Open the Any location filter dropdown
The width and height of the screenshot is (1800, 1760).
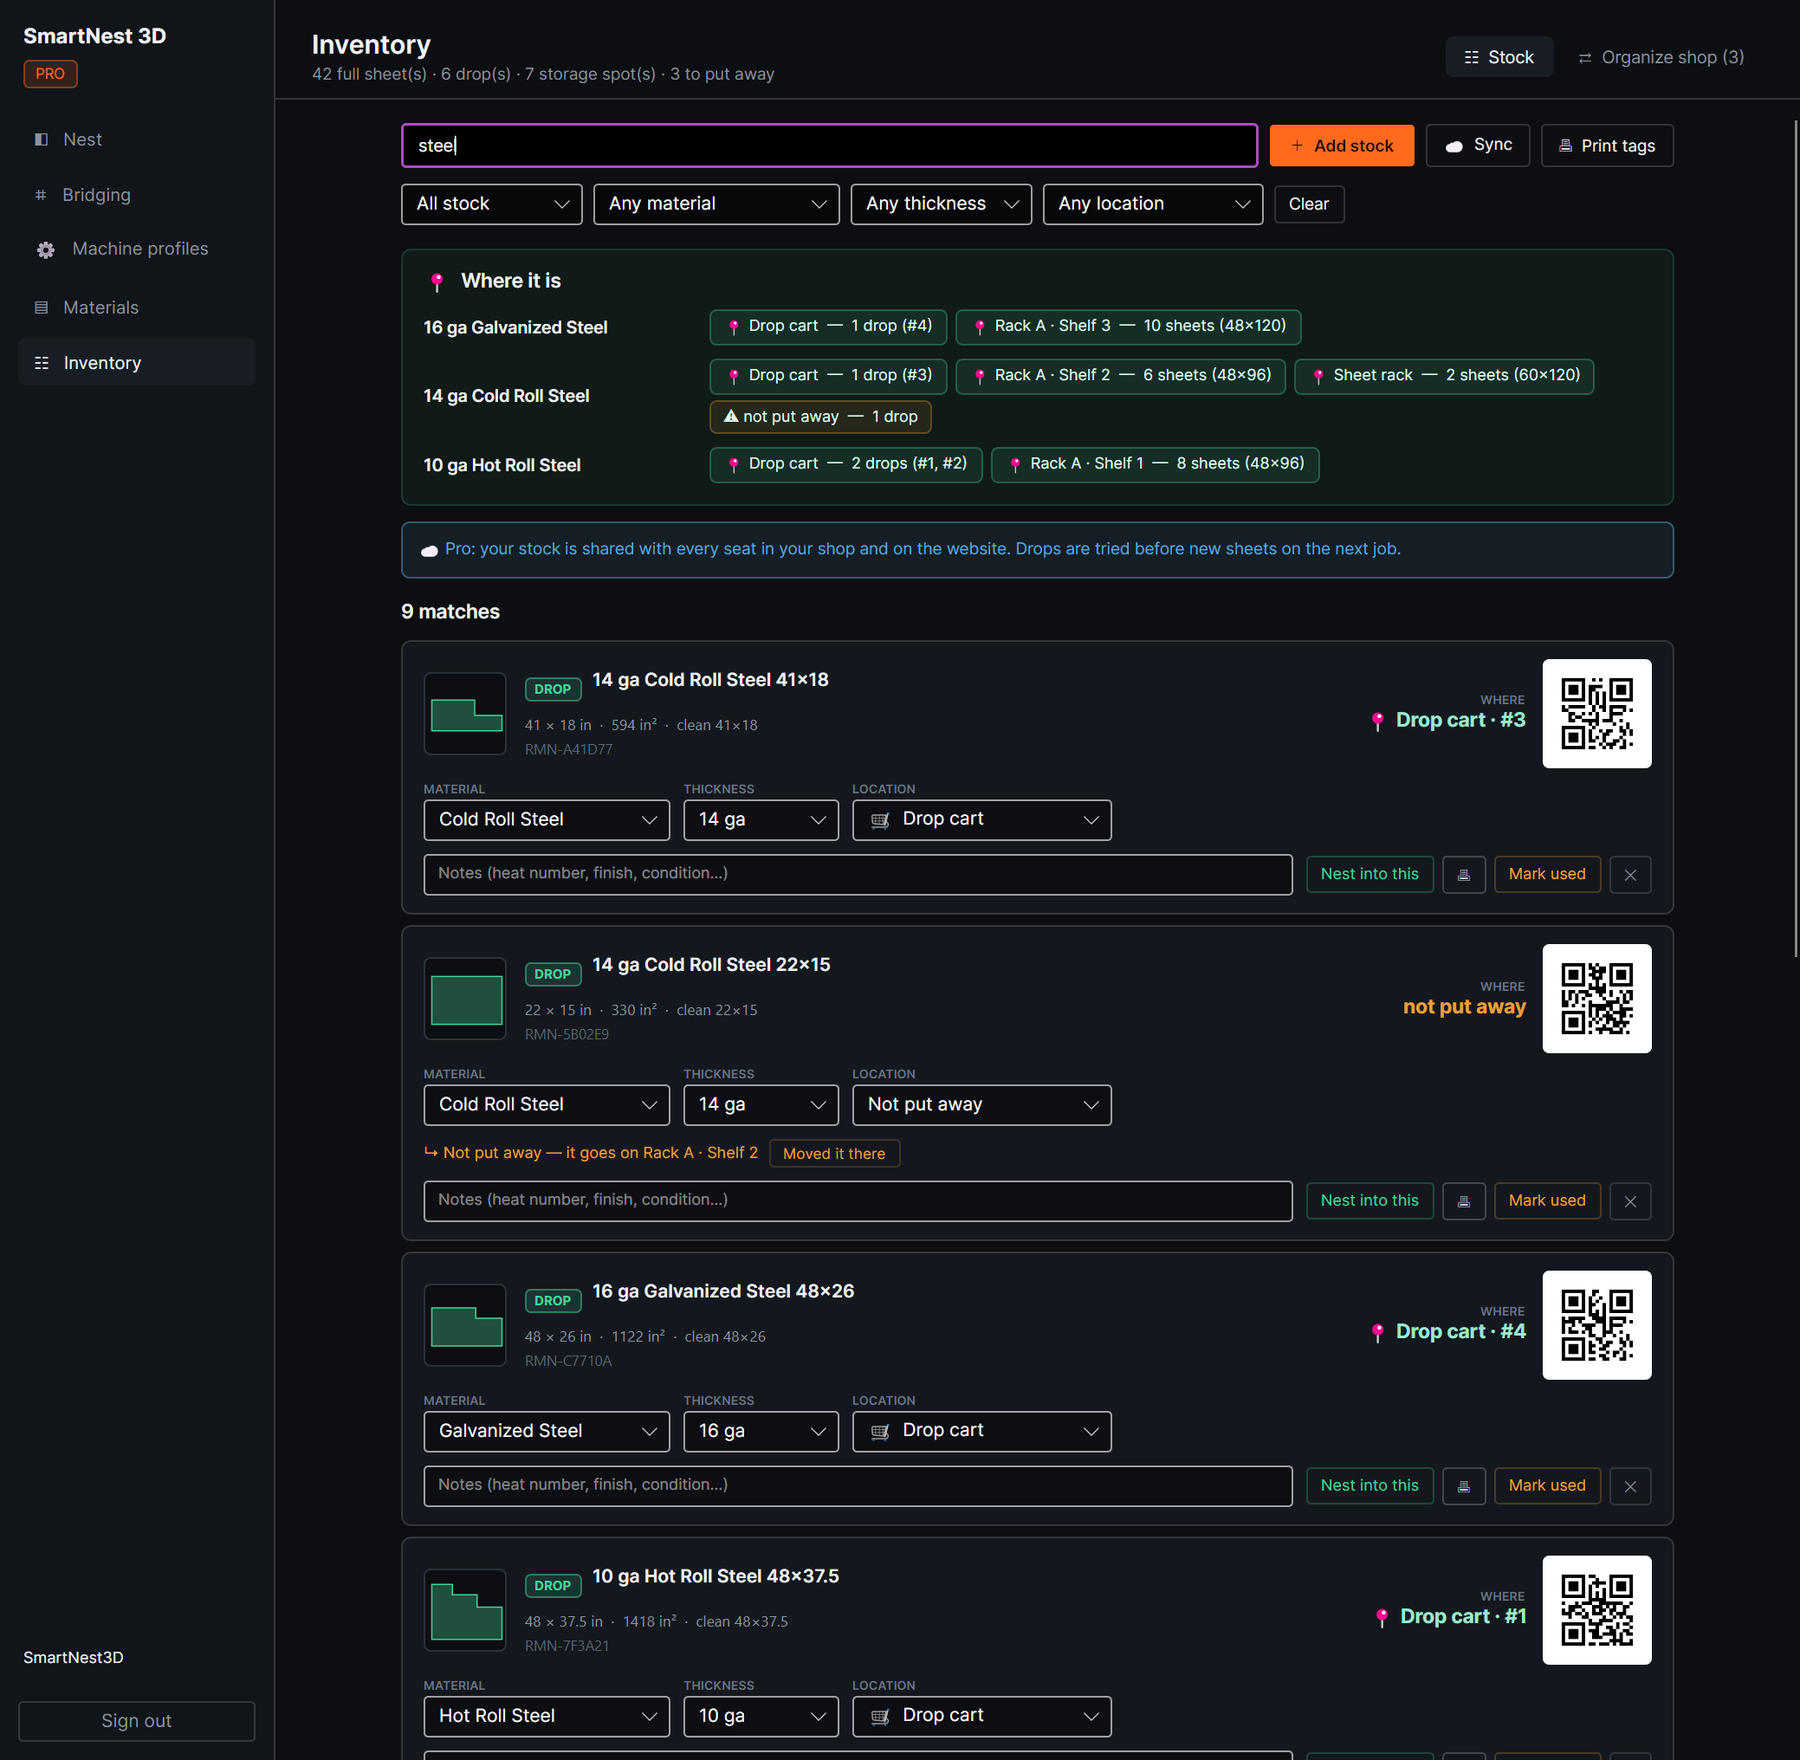point(1153,204)
